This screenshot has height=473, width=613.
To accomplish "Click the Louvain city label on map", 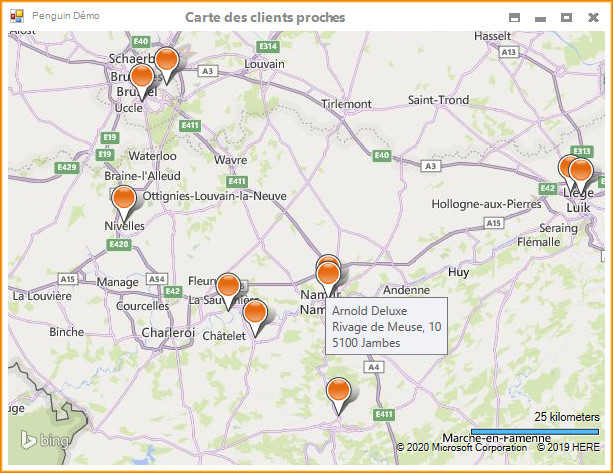I will tap(264, 63).
